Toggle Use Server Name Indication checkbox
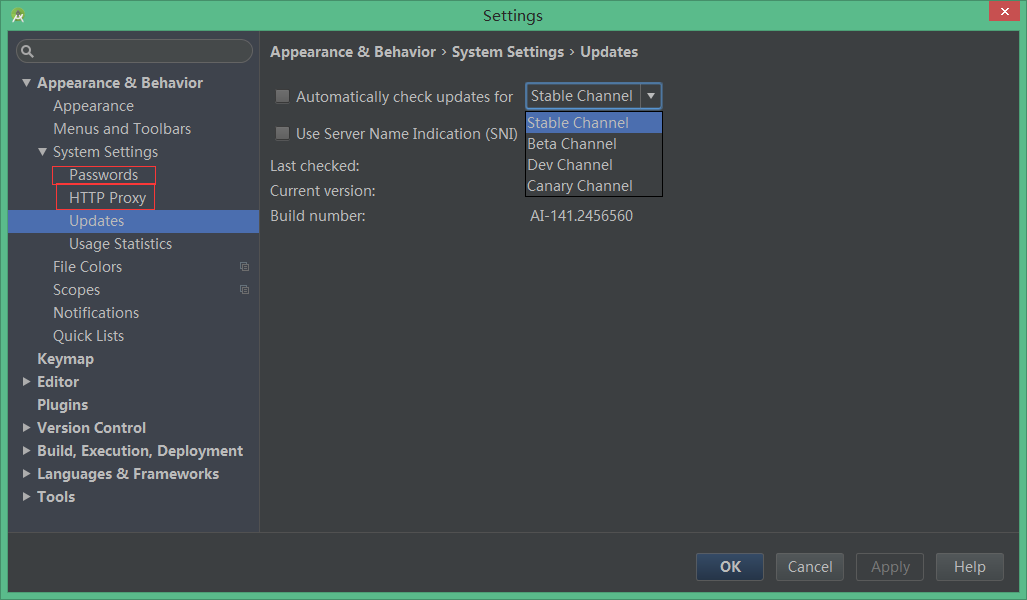Viewport: 1027px width, 600px height. (282, 134)
